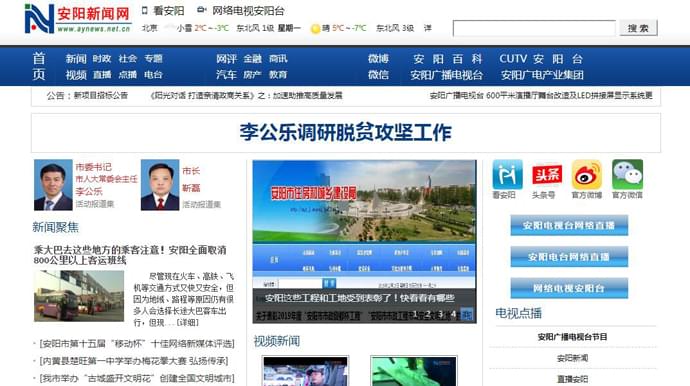Open the headline 李公乐调研脱贫攻坚工作
Screen dimensions: 690x386
[345, 132]
